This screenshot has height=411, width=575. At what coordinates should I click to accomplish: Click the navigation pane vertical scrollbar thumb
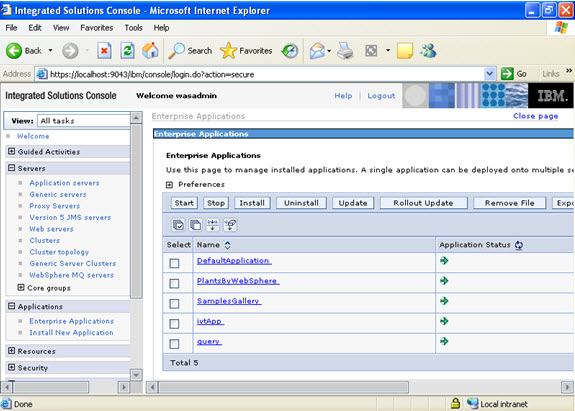(136, 211)
